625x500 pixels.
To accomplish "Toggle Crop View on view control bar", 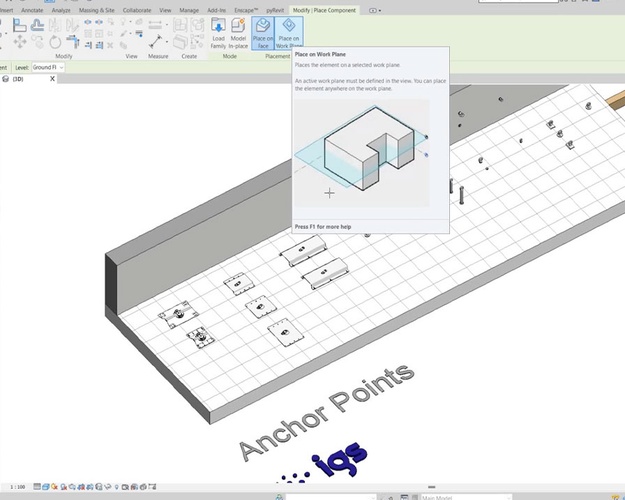I will 81,486.
